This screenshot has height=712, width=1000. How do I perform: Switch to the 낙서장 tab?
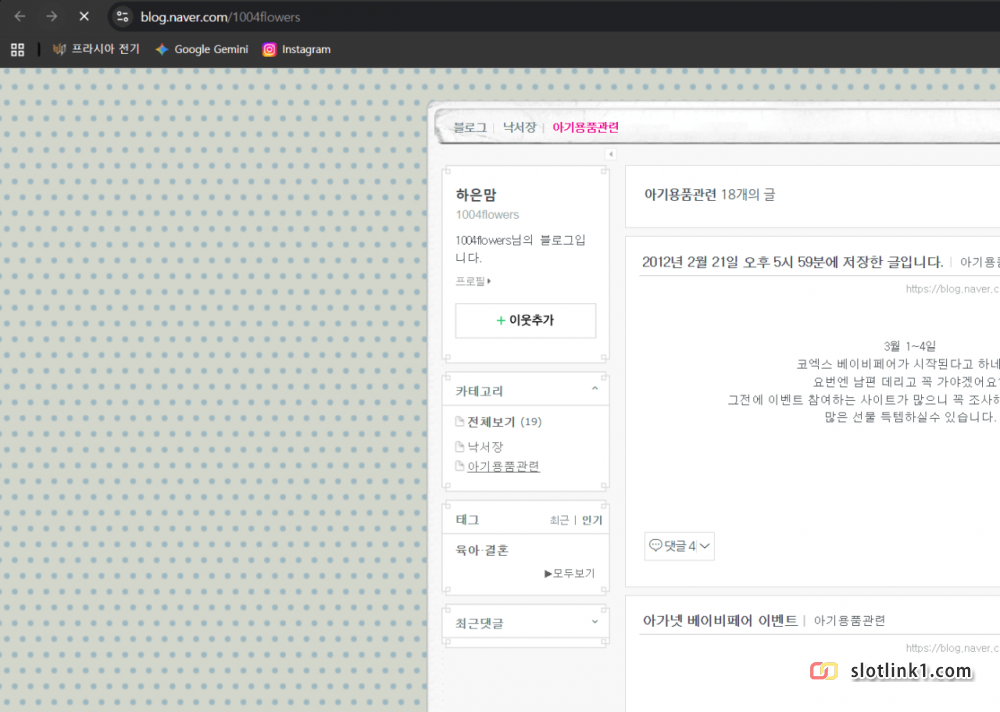(519, 127)
